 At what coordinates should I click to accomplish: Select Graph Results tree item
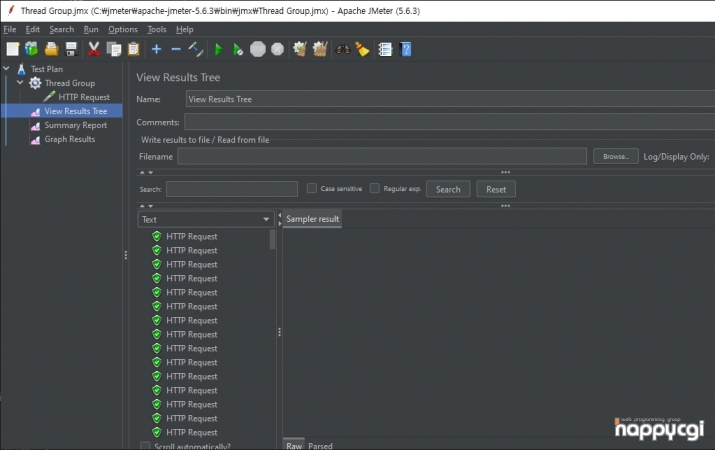point(69,139)
